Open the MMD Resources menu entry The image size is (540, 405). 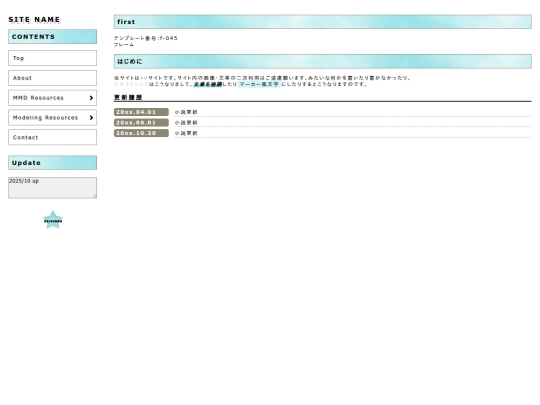pos(52,98)
